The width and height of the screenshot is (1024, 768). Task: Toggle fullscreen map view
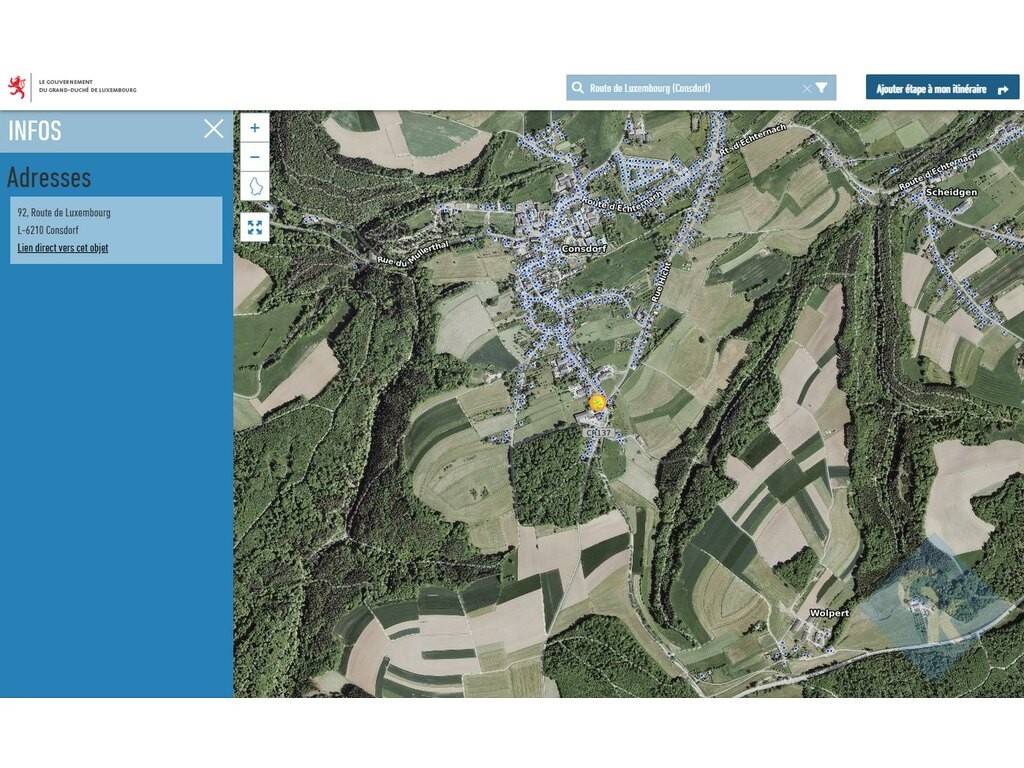pyautogui.click(x=255, y=227)
